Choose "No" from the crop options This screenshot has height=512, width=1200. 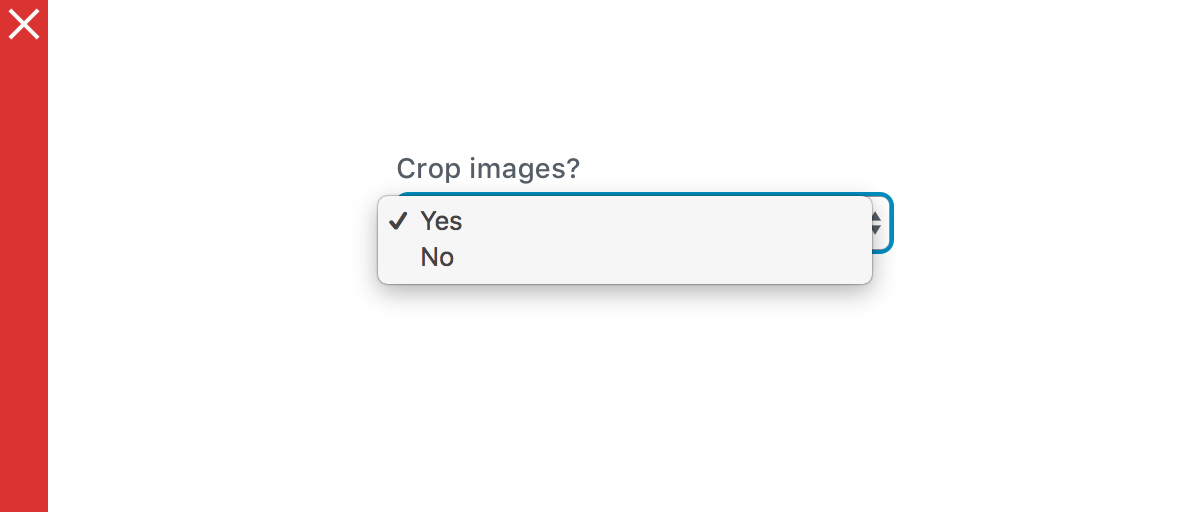click(x=437, y=258)
